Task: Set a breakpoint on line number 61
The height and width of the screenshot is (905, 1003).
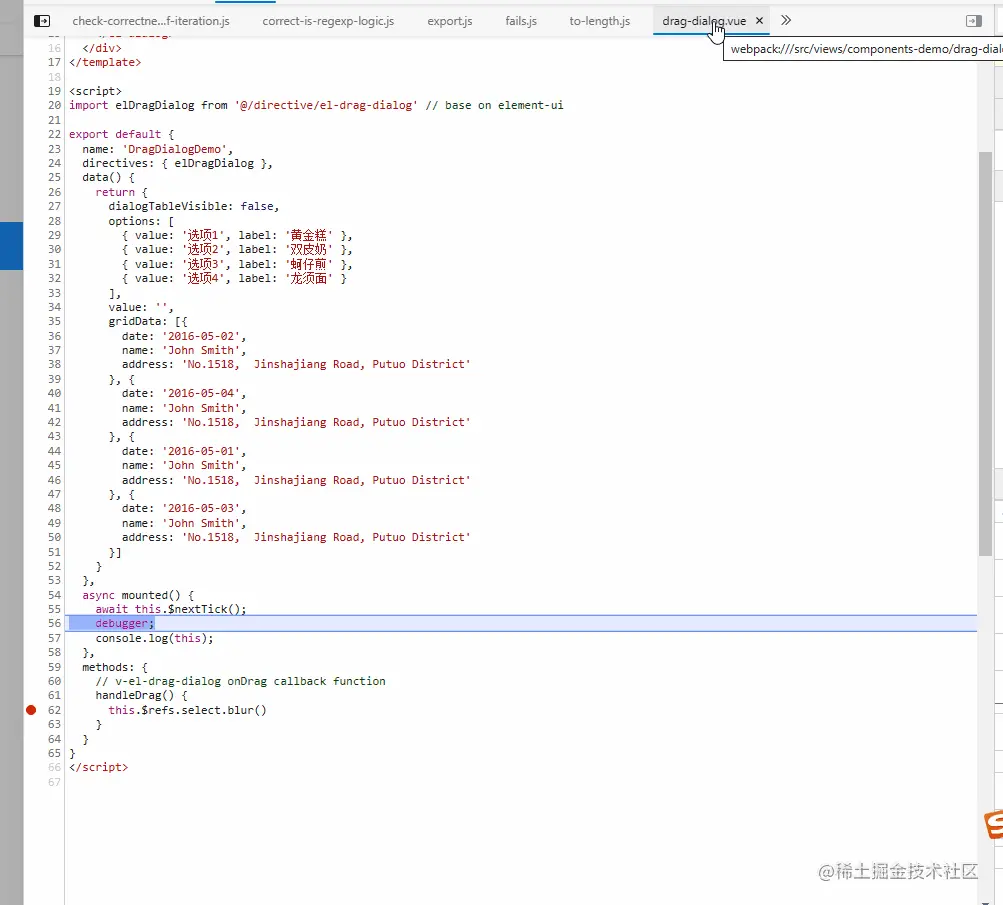Action: click(54, 696)
